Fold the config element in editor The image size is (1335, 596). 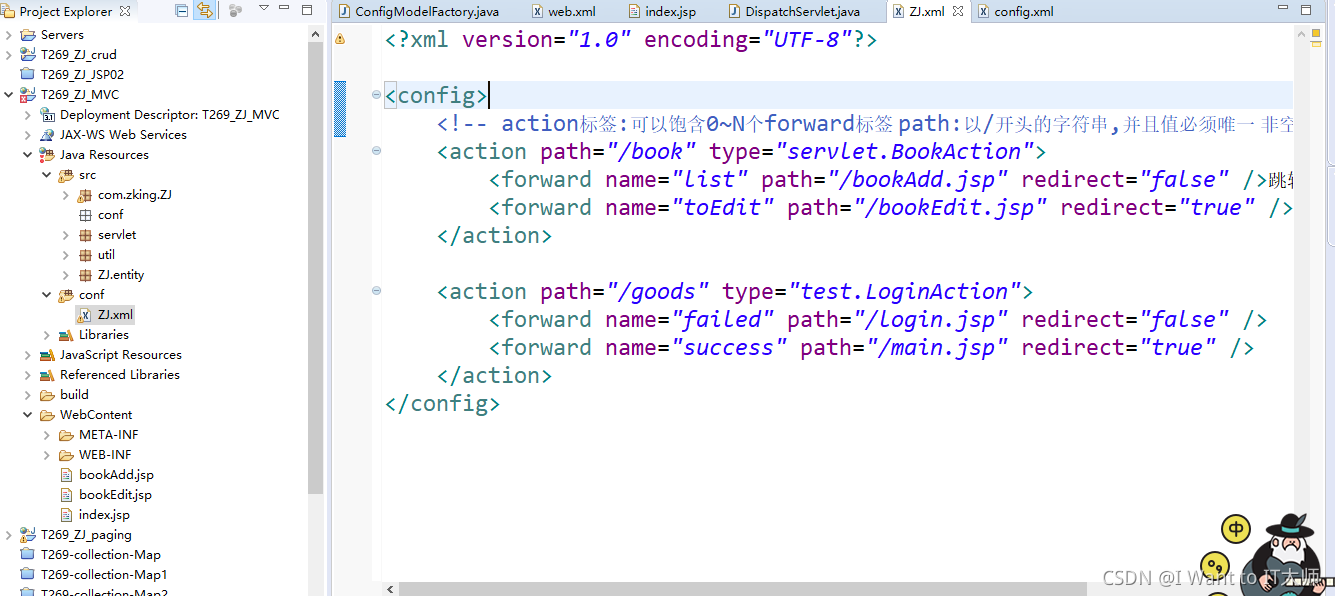(x=376, y=95)
